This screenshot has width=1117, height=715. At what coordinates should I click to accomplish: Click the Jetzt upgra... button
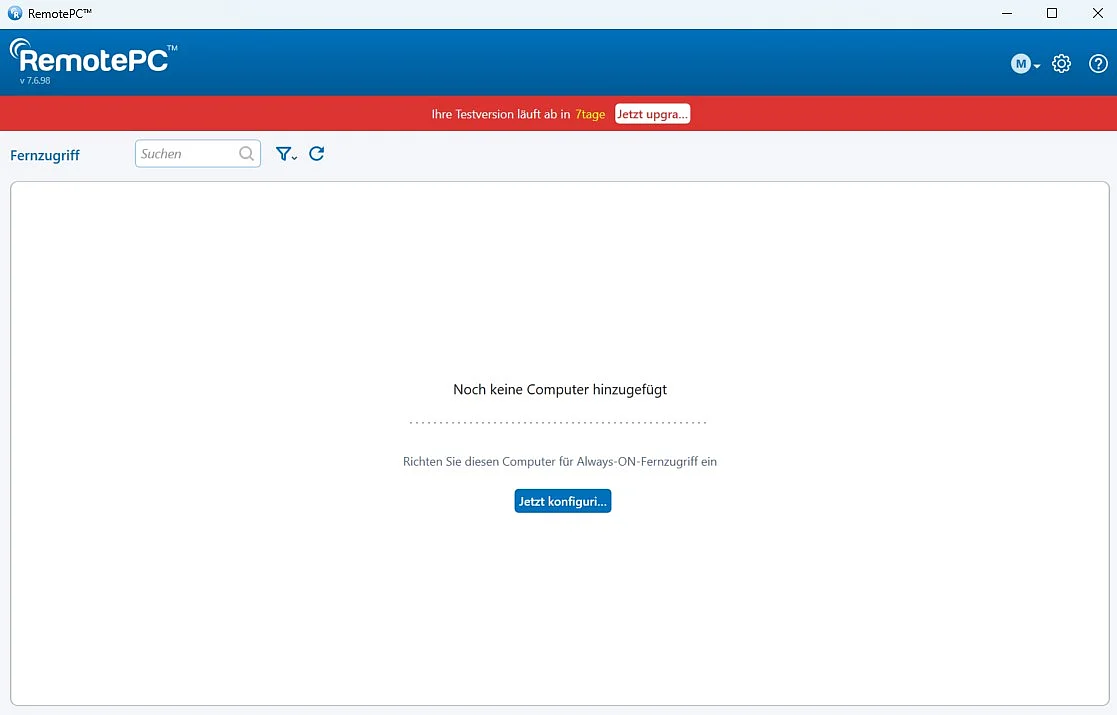[x=653, y=114]
